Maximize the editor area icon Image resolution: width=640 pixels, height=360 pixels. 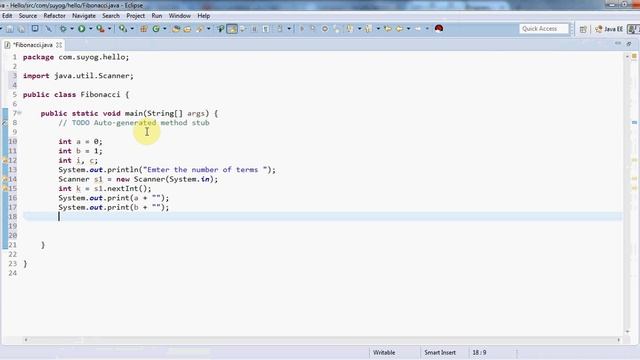[x=629, y=43]
